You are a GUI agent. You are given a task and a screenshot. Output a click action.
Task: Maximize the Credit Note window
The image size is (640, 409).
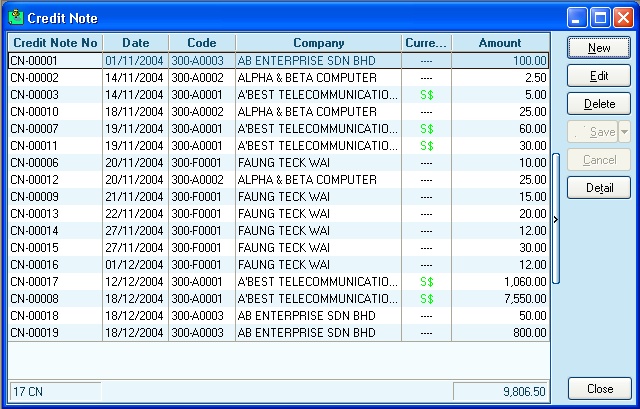(x=600, y=18)
